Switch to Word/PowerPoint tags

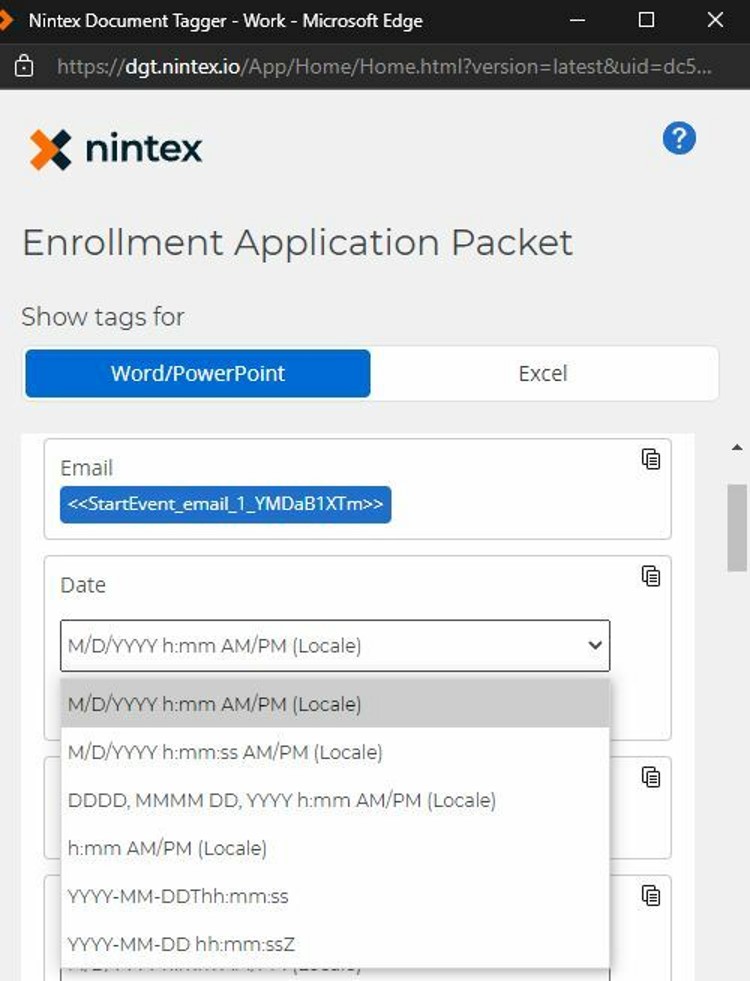point(198,373)
